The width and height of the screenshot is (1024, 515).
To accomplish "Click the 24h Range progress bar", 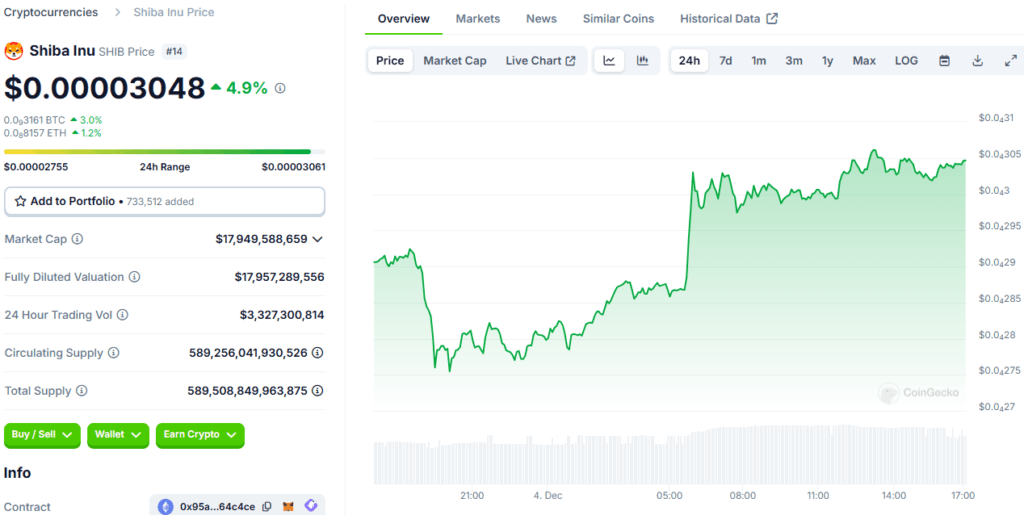I will (165, 151).
